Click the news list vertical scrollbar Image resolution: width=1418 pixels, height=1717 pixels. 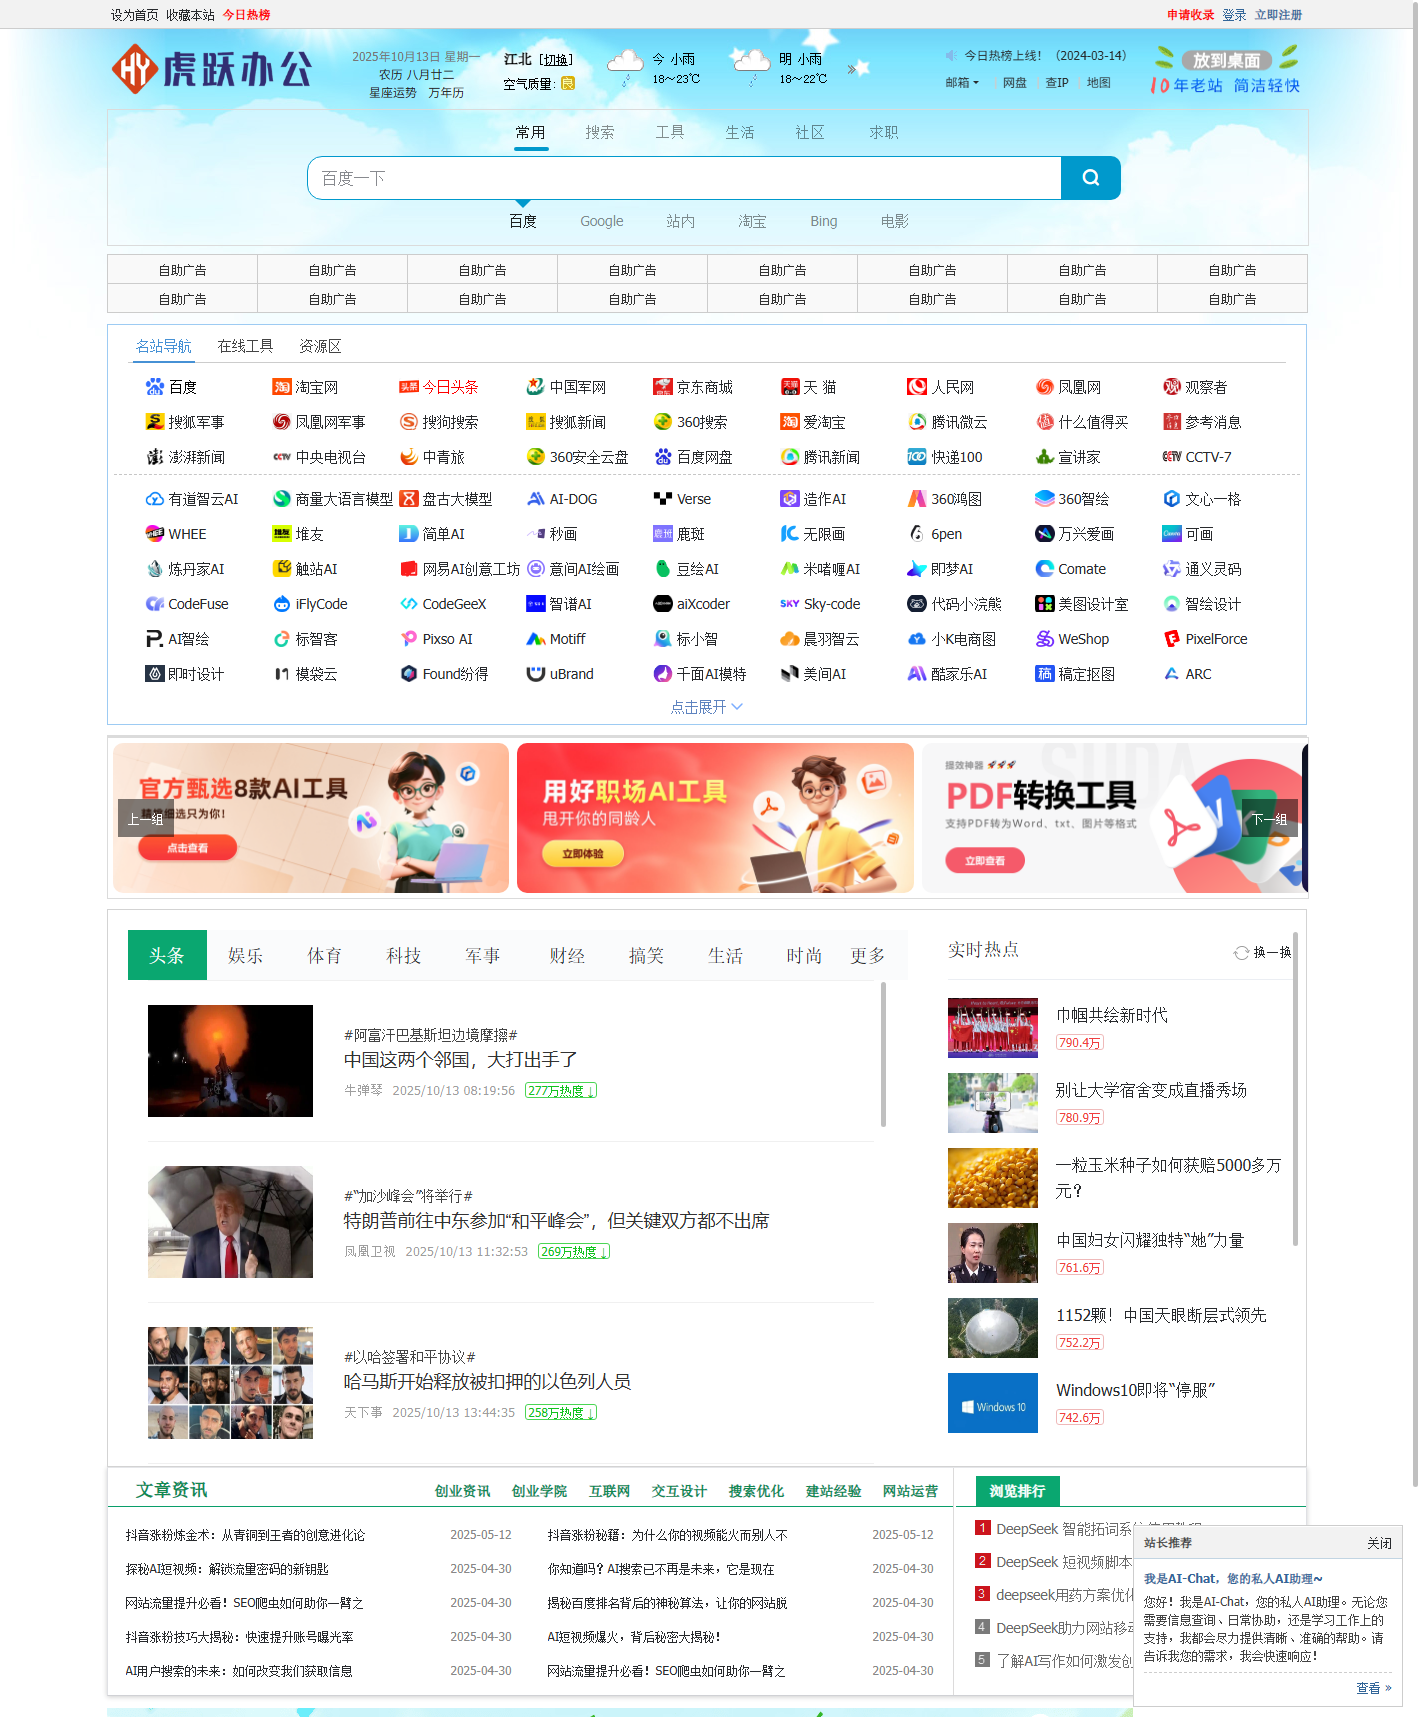(883, 1055)
